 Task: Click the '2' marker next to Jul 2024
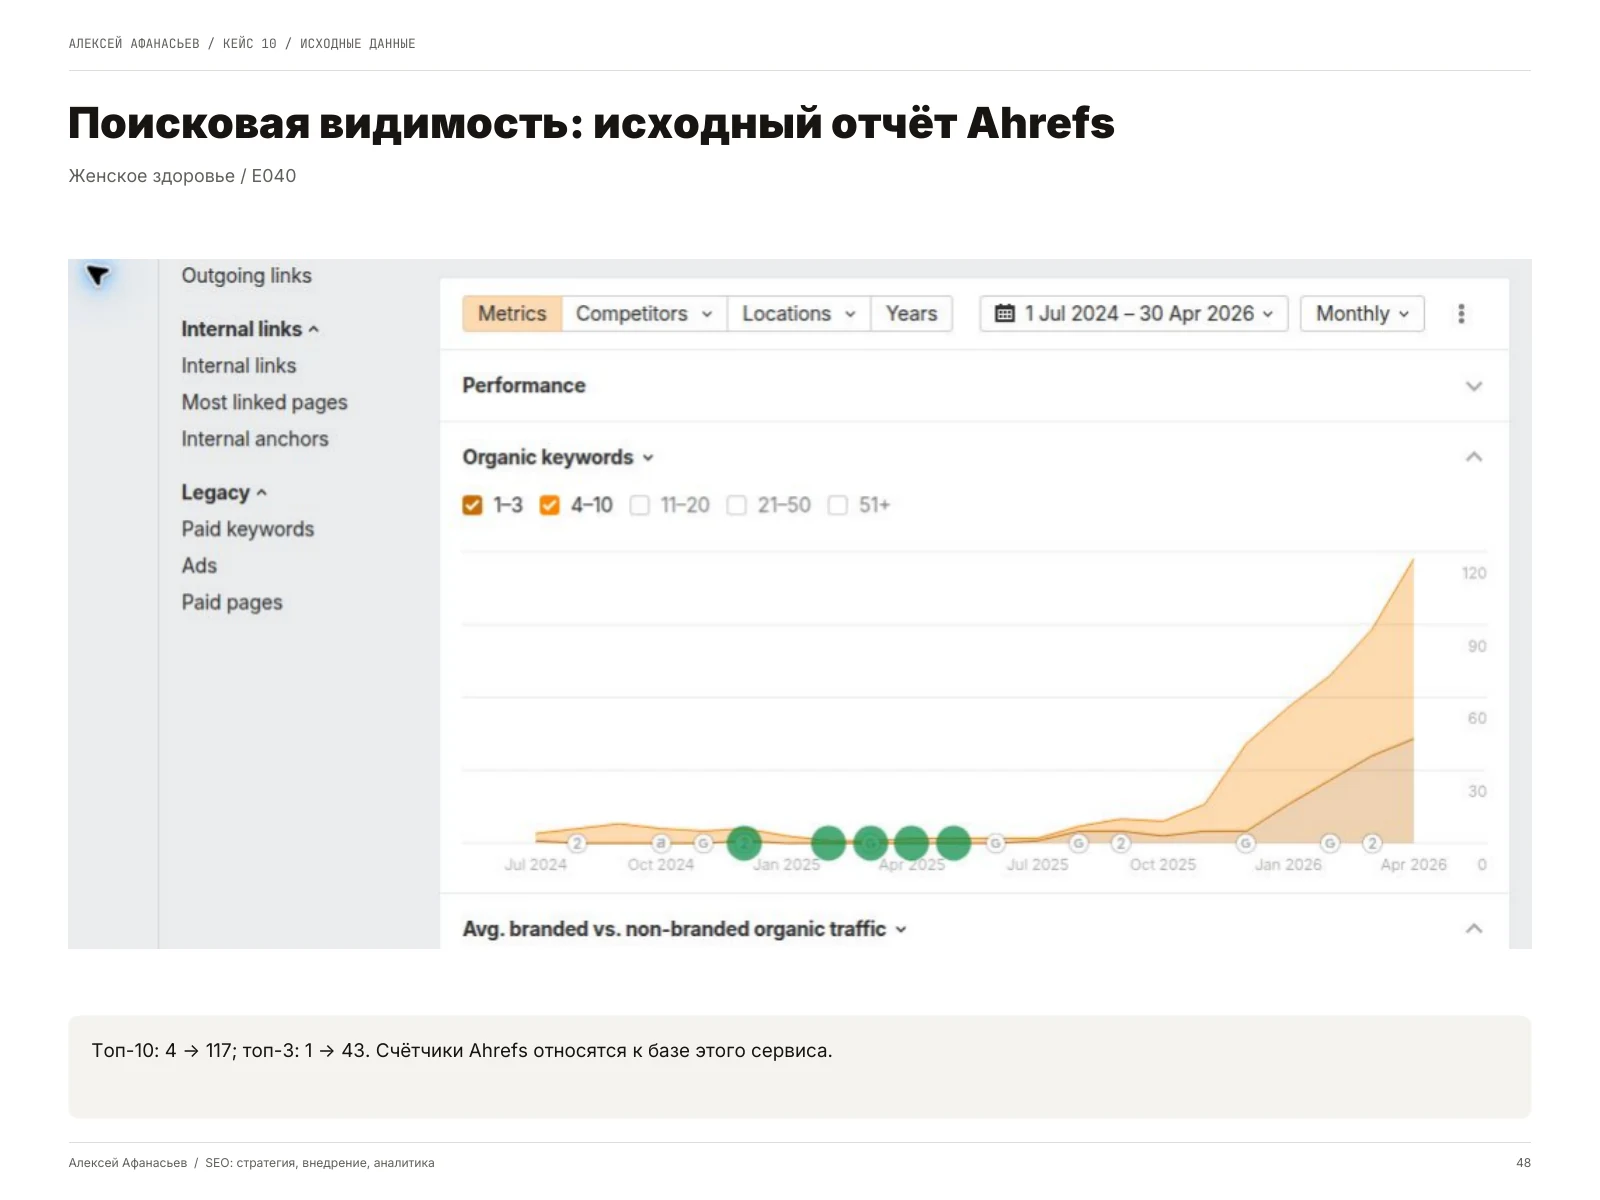[577, 843]
